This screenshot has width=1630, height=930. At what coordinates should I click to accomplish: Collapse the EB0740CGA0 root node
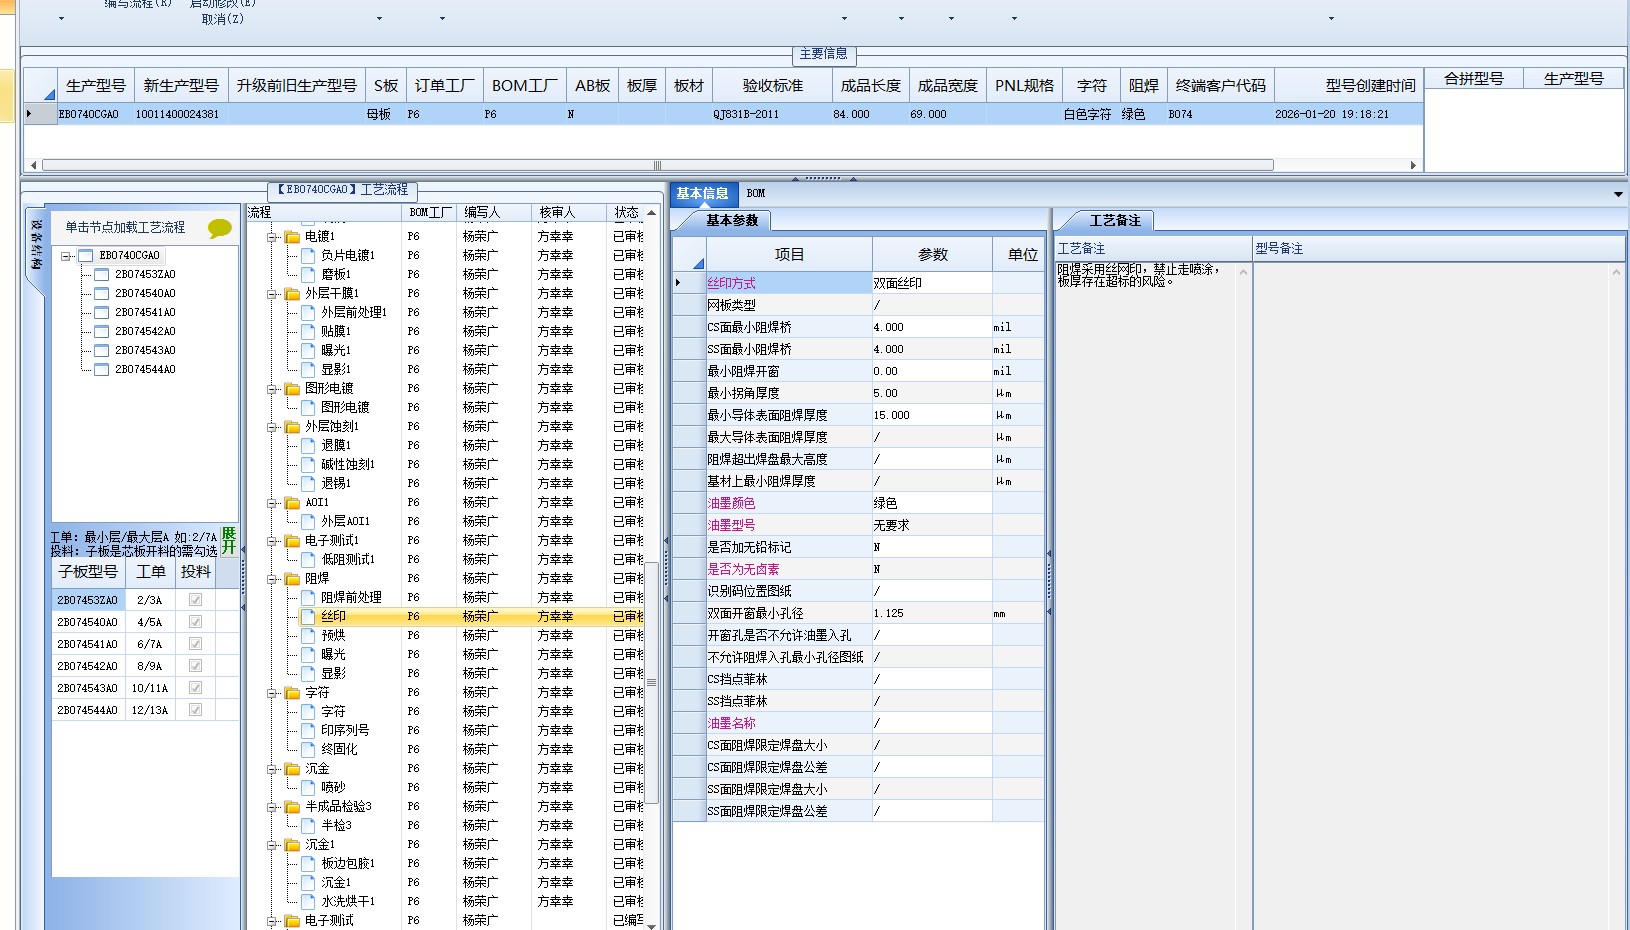(67, 256)
